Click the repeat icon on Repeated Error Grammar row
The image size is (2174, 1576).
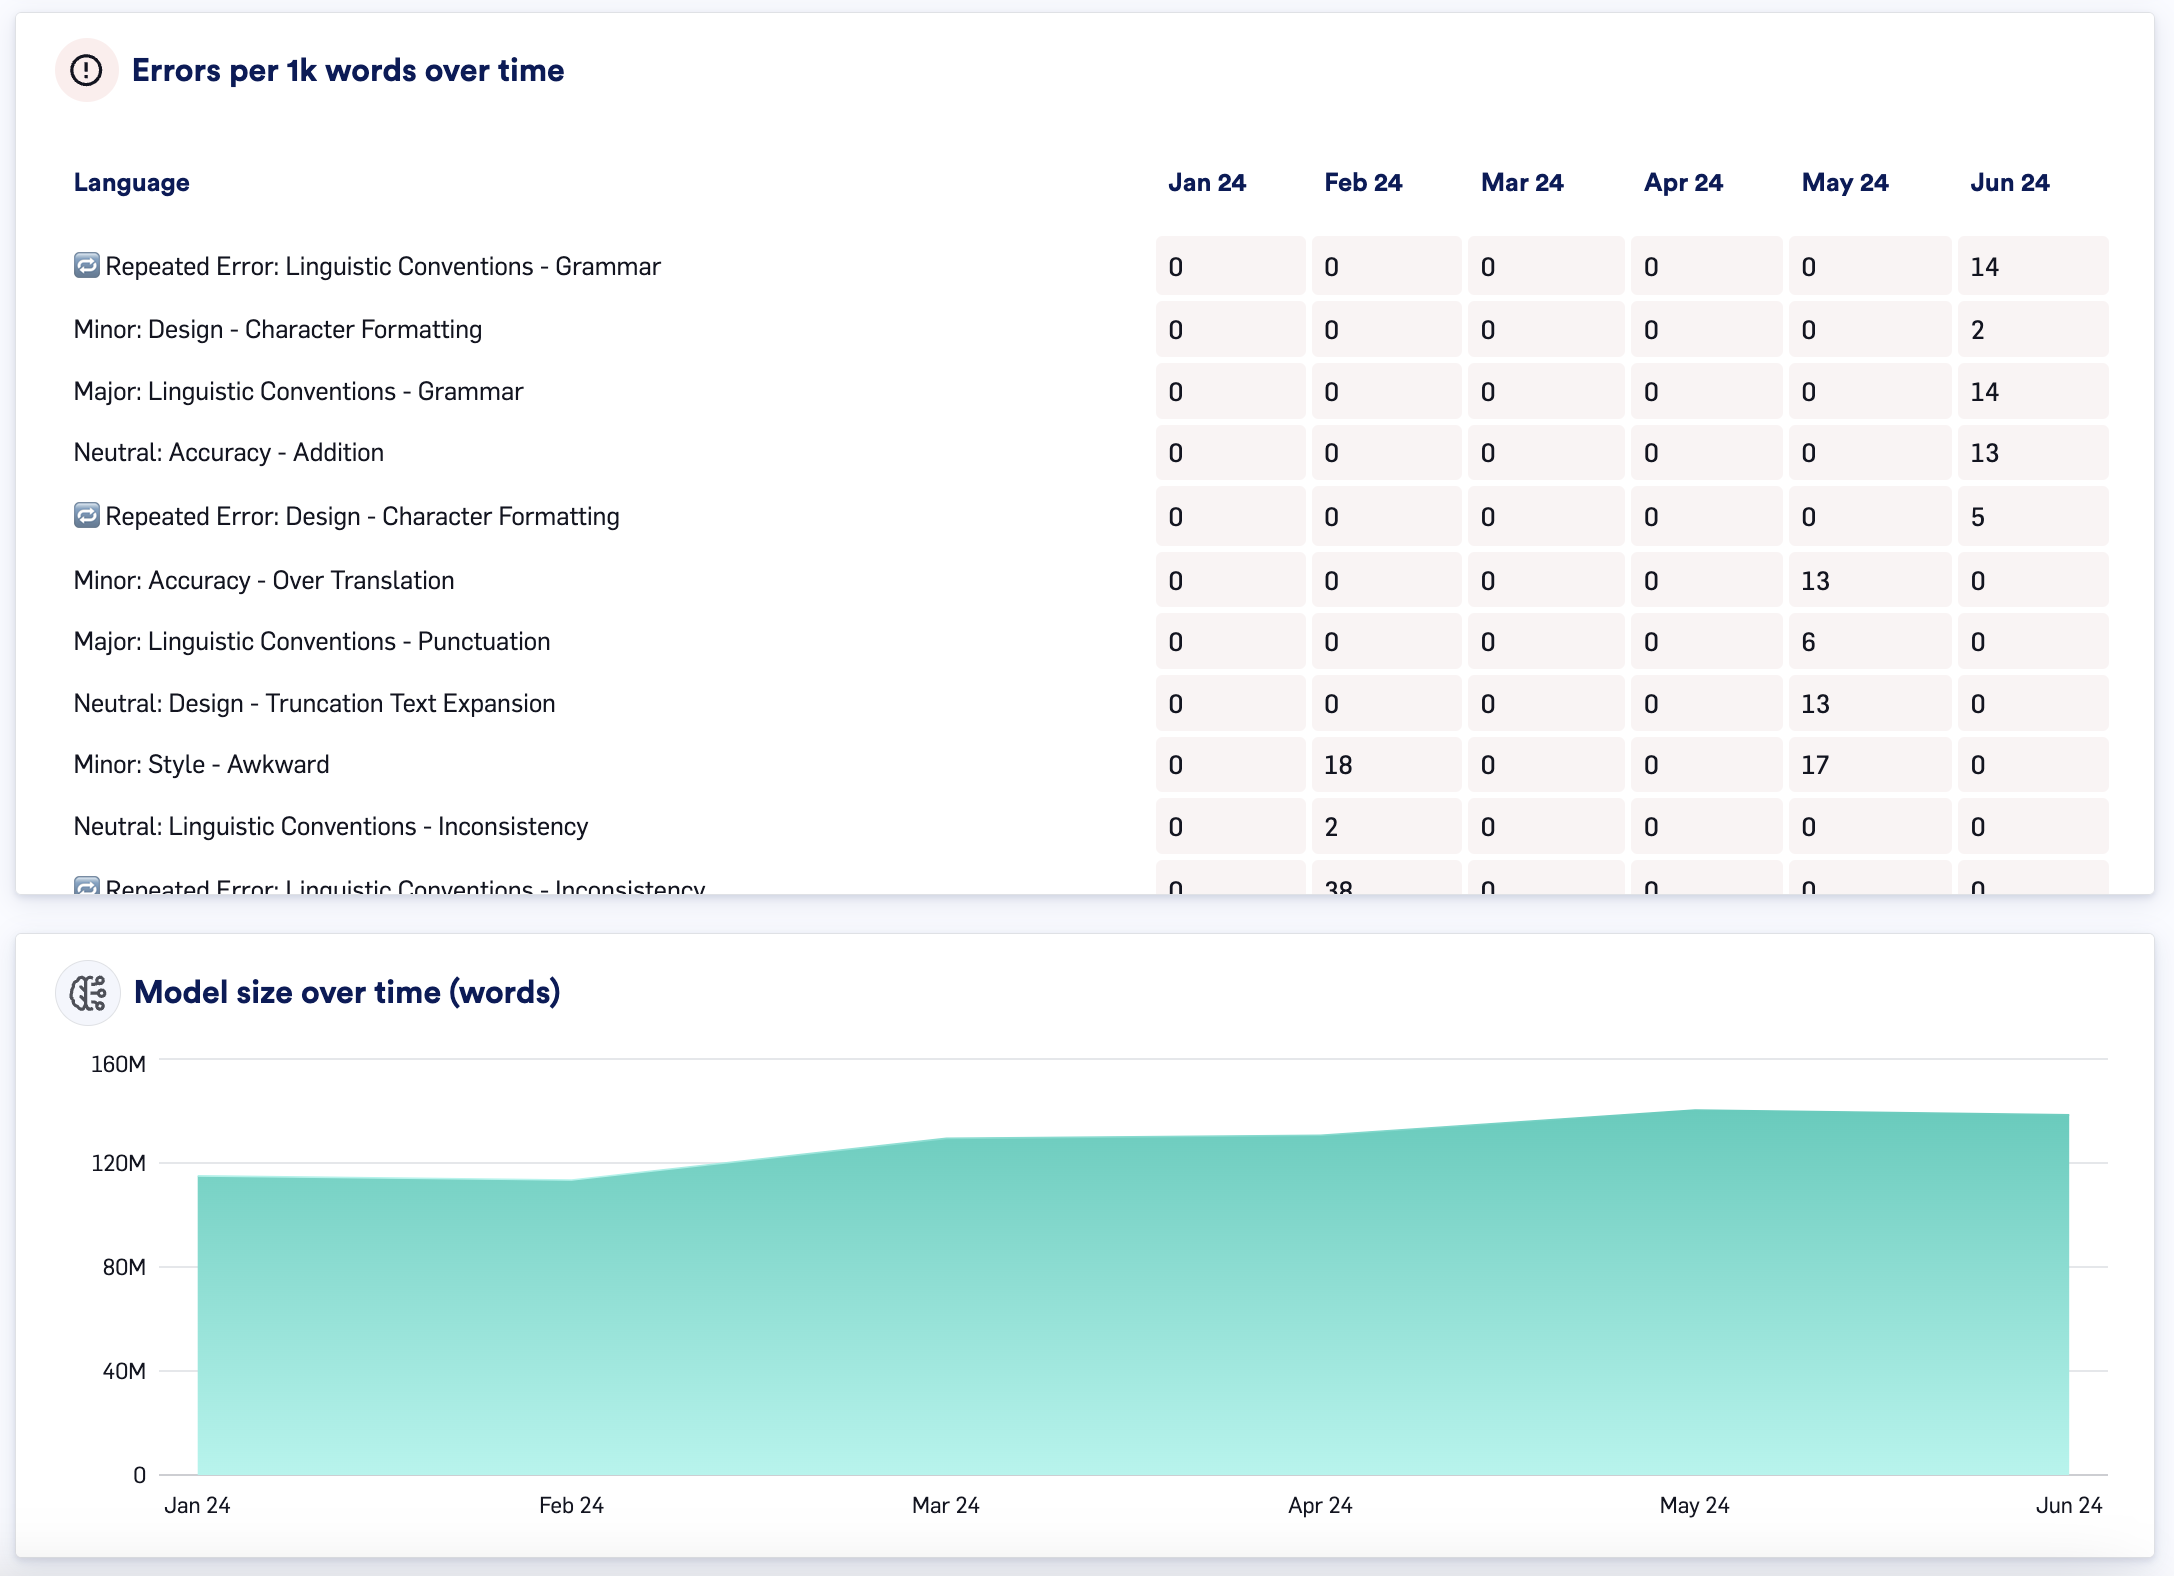[87, 265]
